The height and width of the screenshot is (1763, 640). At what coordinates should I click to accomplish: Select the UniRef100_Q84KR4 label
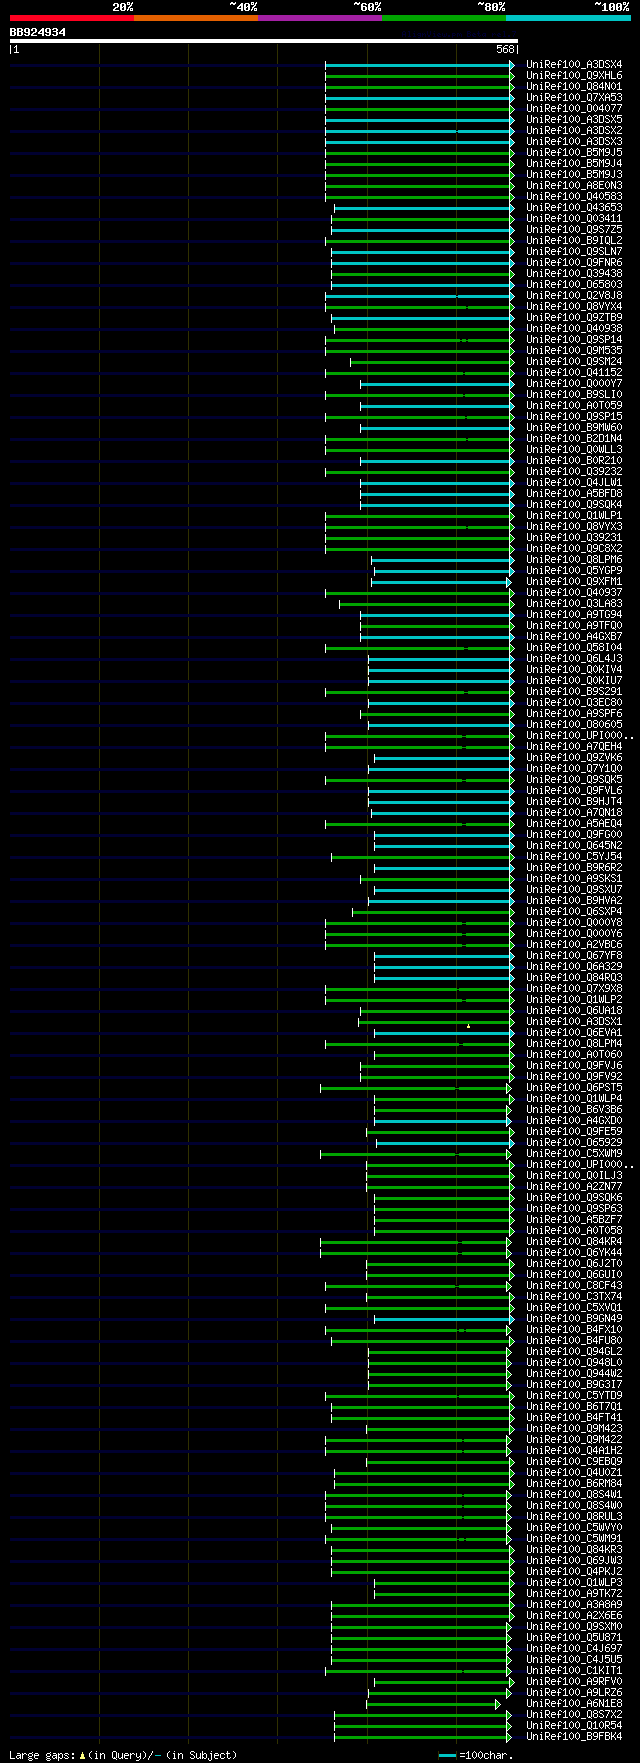(x=574, y=1242)
